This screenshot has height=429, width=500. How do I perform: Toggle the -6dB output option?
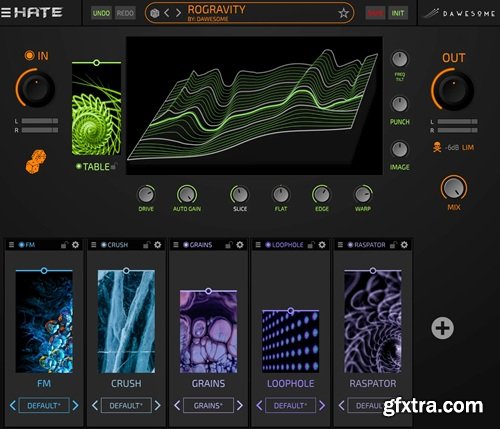coord(452,147)
